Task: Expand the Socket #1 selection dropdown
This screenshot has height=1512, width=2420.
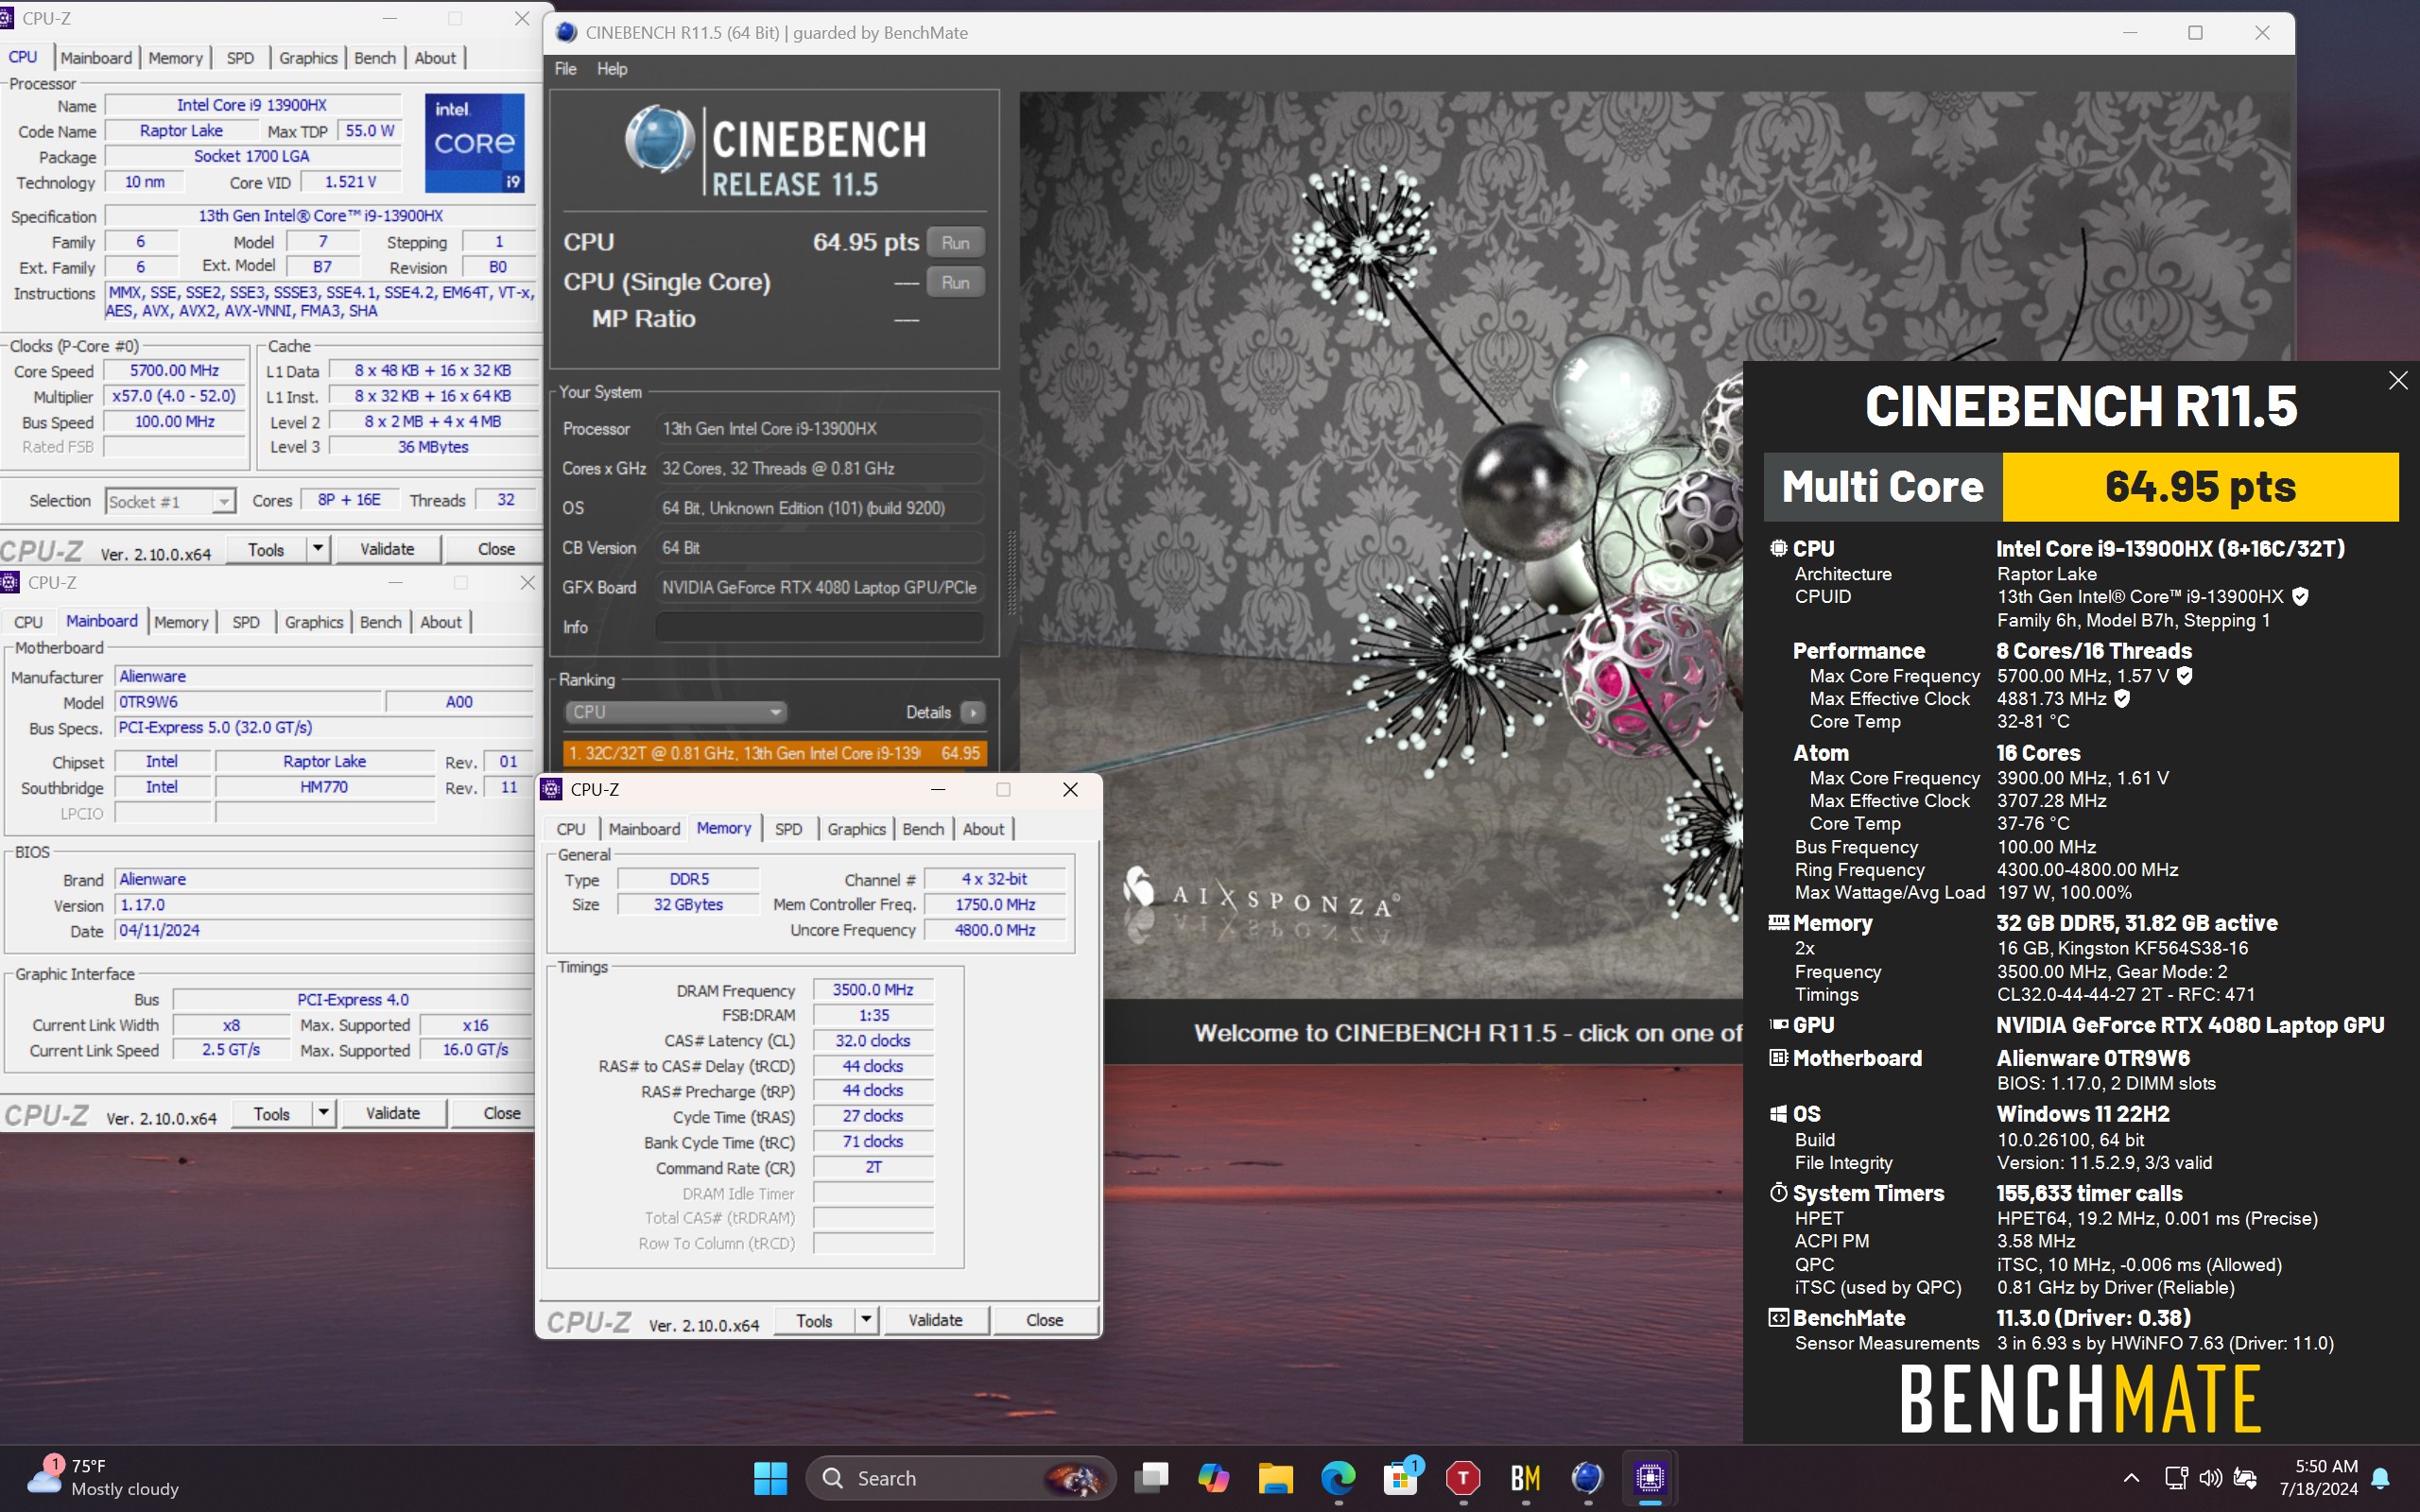Action: pyautogui.click(x=224, y=502)
